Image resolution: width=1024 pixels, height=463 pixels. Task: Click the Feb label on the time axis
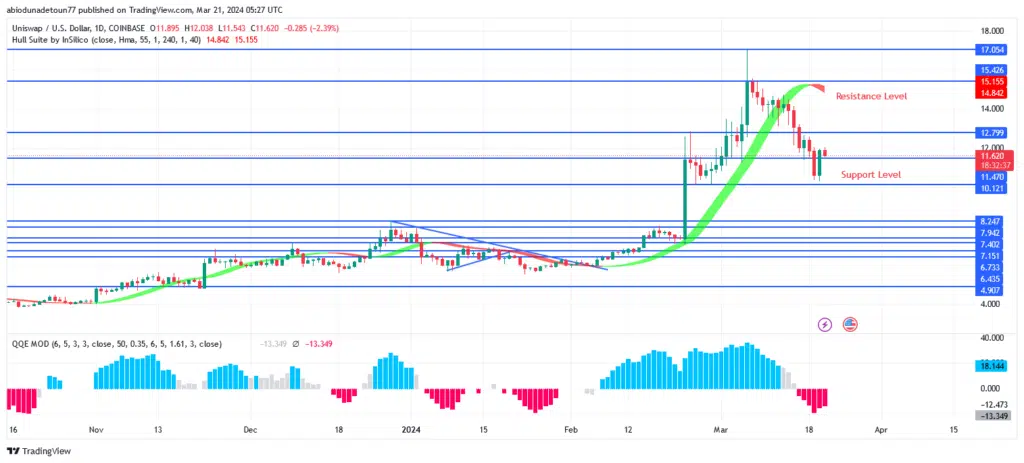pyautogui.click(x=571, y=430)
